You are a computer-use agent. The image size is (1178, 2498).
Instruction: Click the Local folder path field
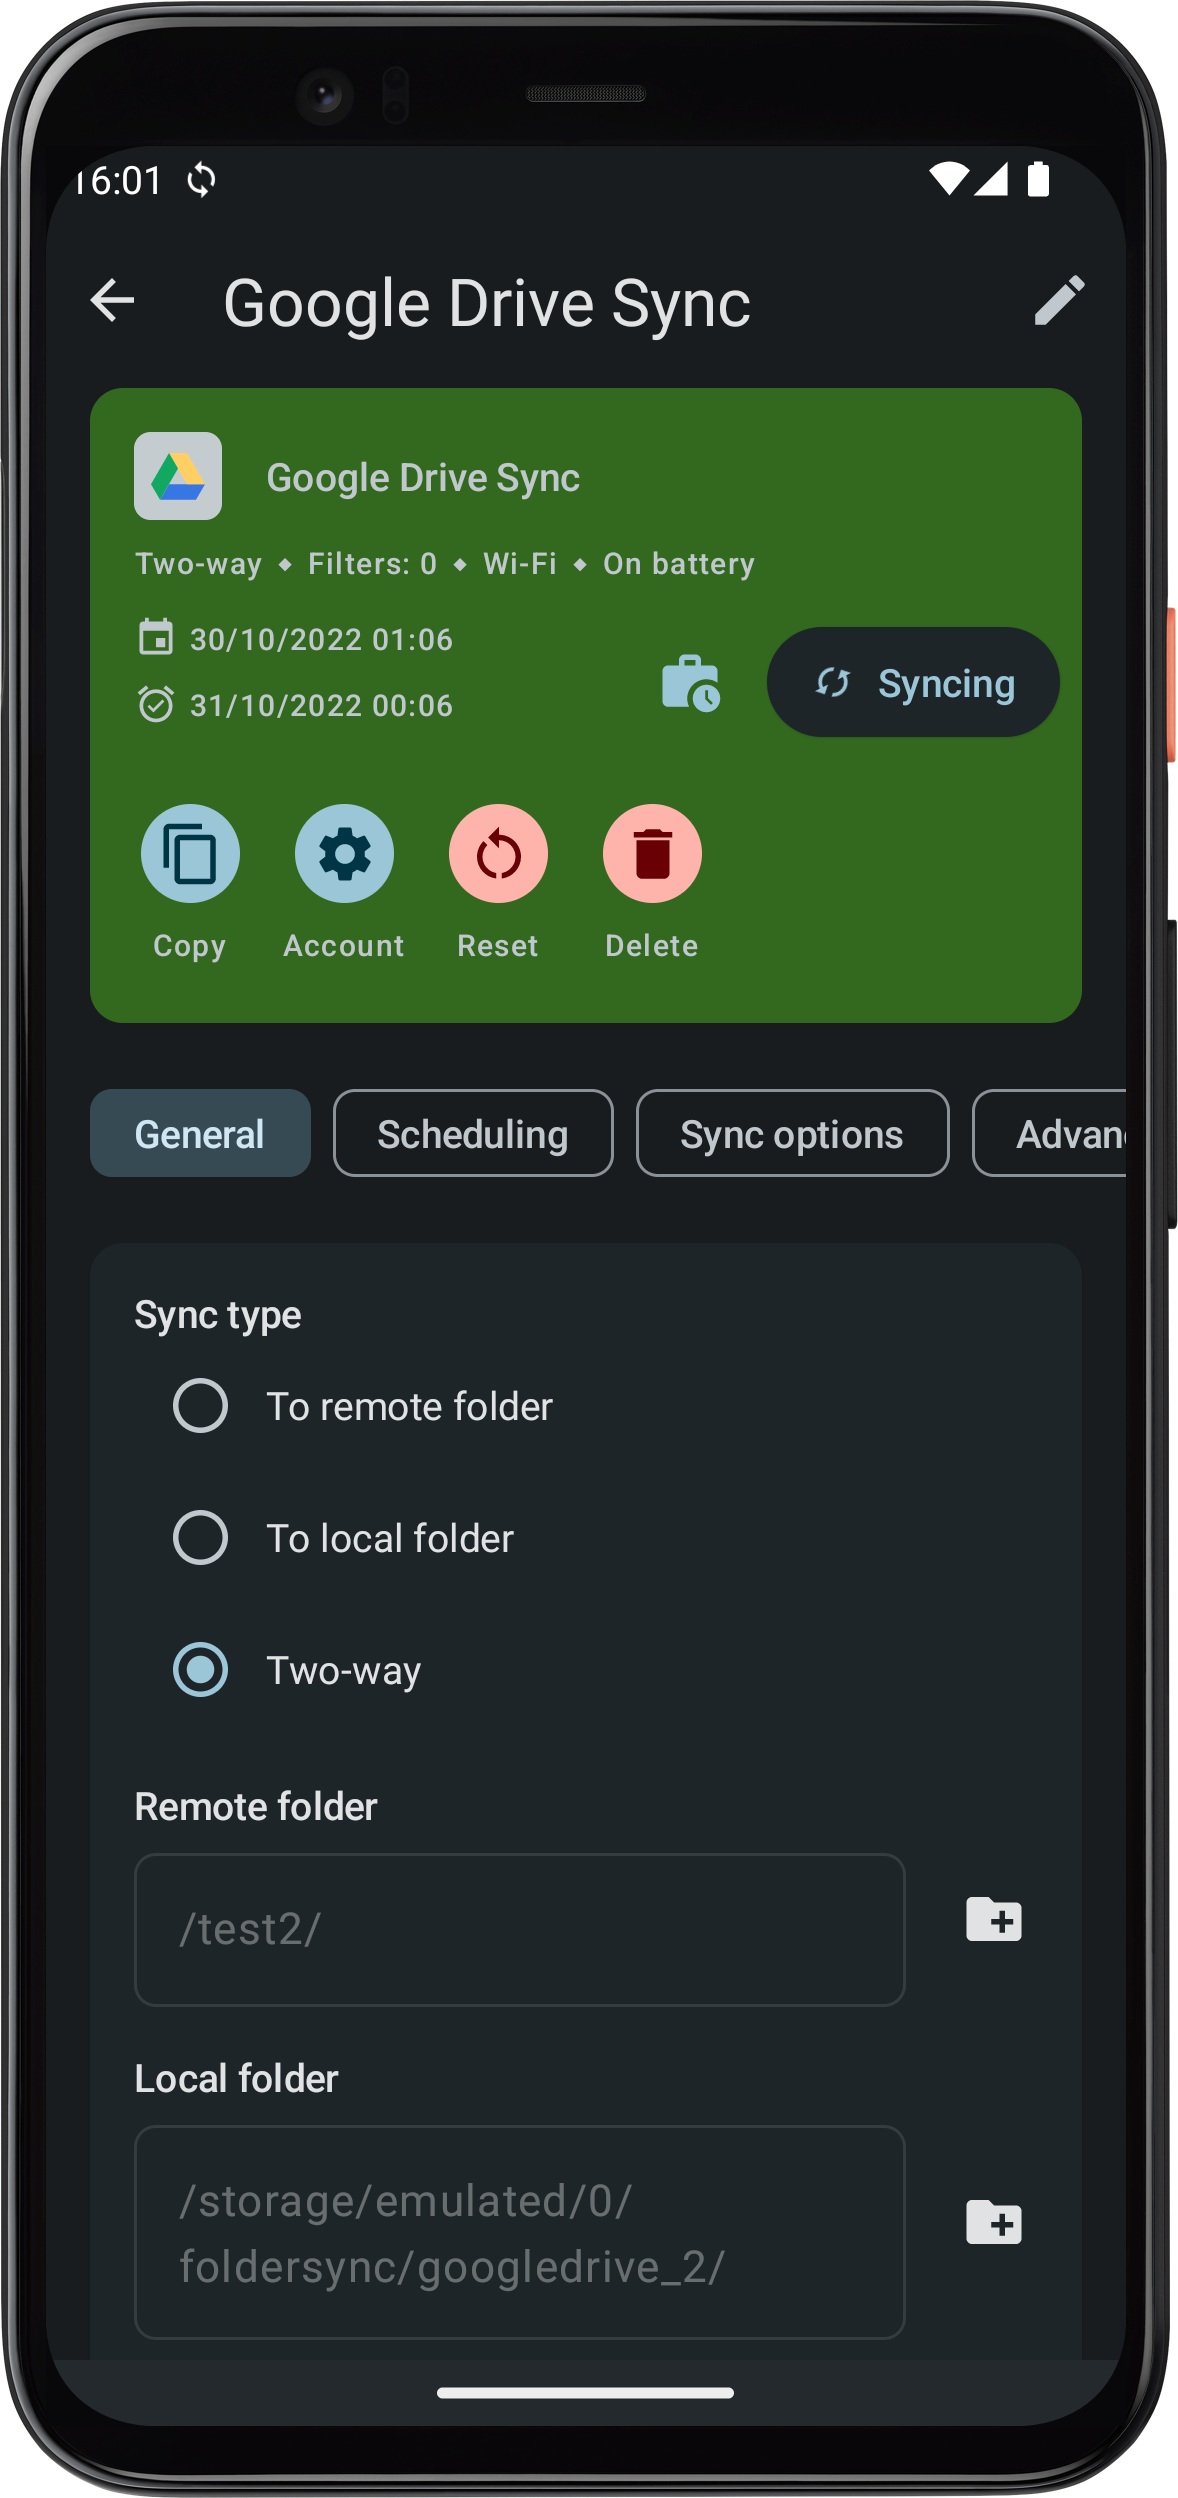point(519,2232)
